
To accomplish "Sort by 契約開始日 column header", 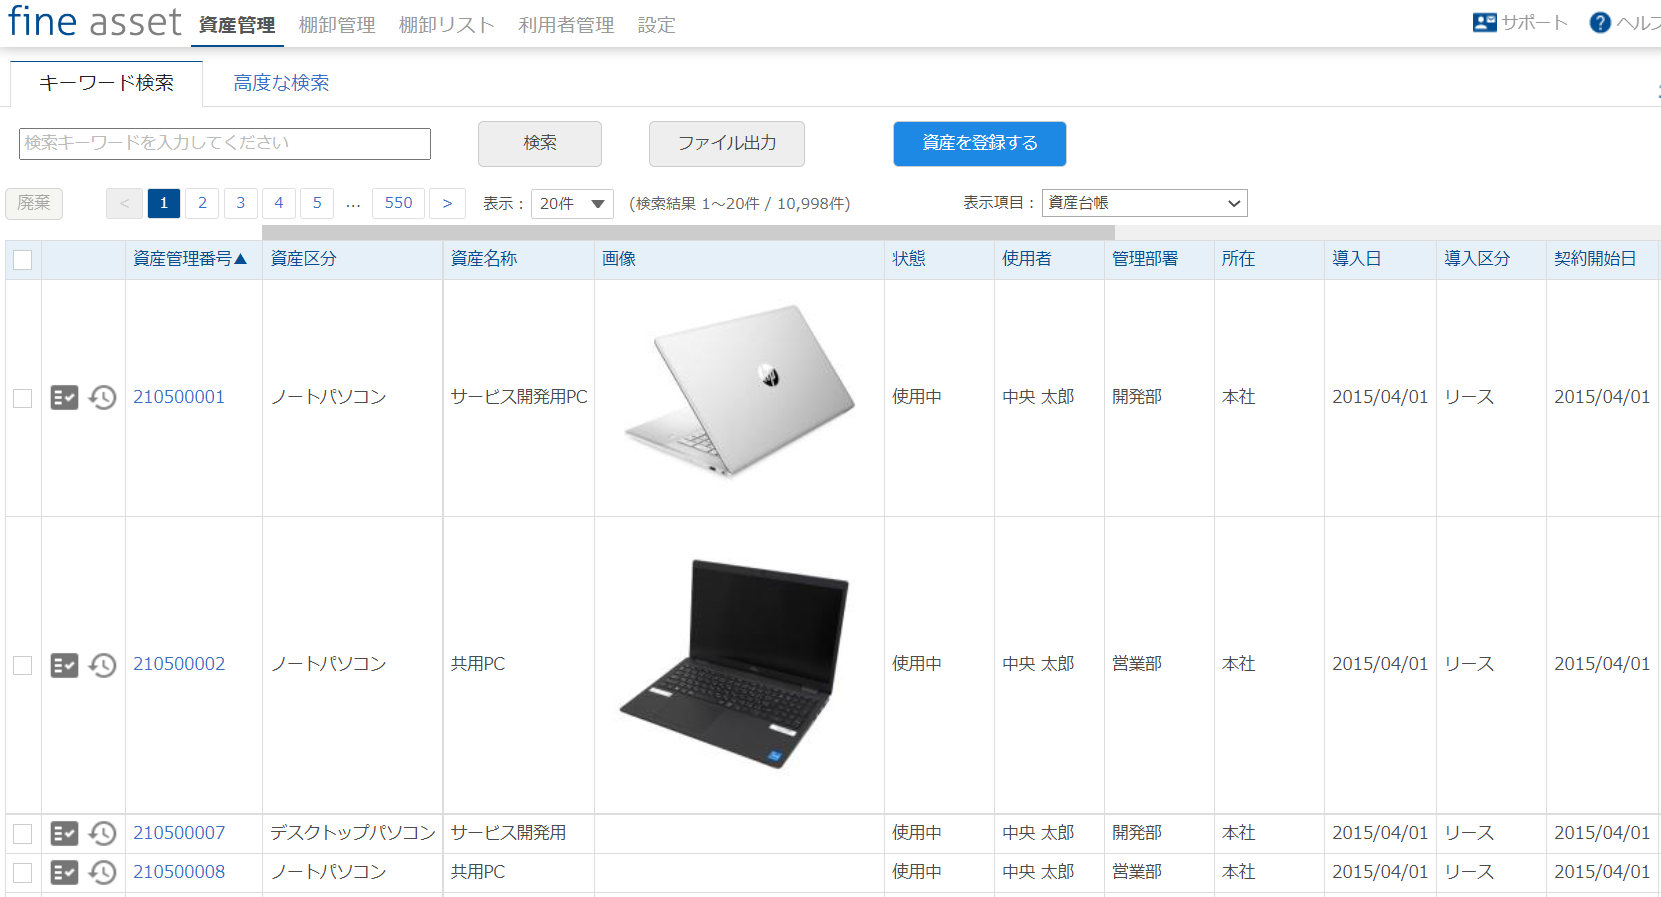I will coord(1595,259).
